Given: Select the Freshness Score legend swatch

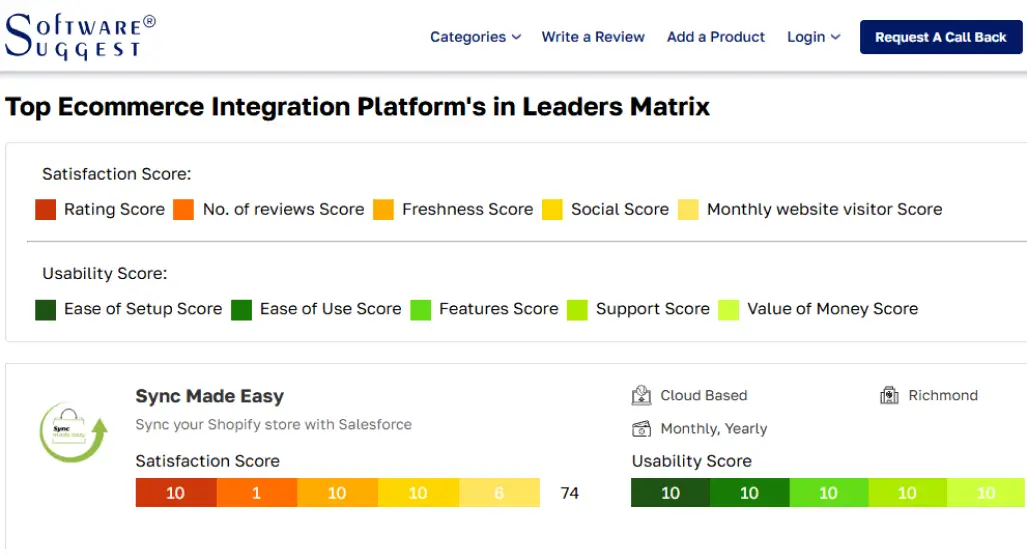Looking at the screenshot, I should point(383,210).
